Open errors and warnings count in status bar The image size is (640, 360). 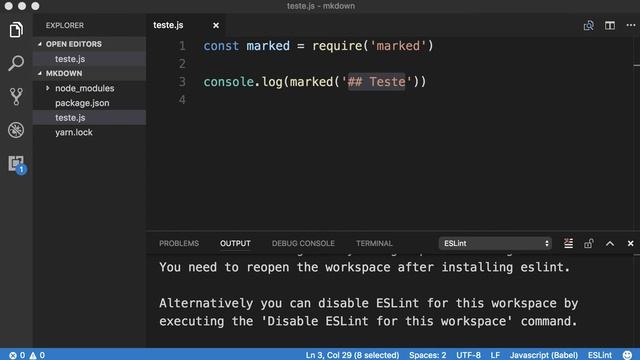(x=27, y=355)
